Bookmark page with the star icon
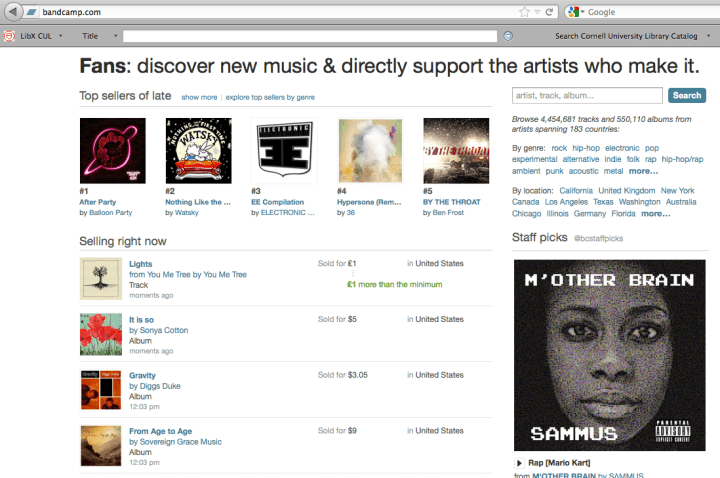Viewport: 720px width, 478px height. tap(524, 12)
